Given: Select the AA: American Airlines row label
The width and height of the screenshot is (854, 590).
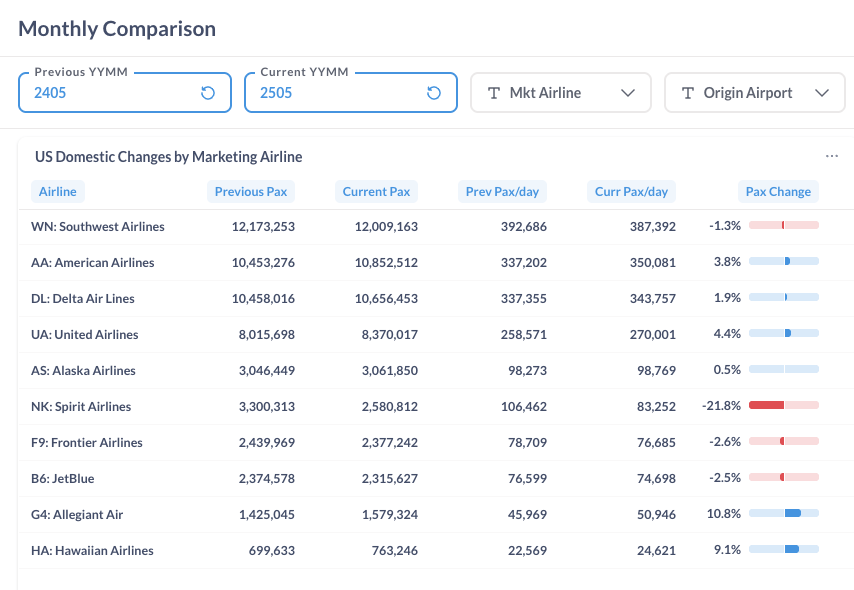Looking at the screenshot, I should click(93, 263).
